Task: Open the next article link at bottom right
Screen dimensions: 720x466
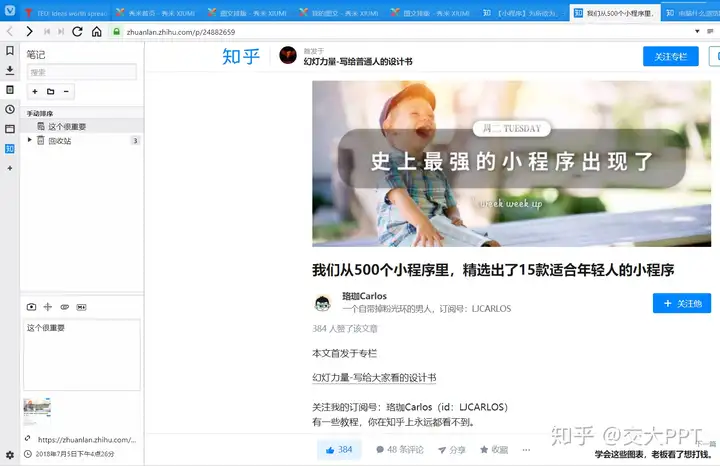Action: click(653, 454)
